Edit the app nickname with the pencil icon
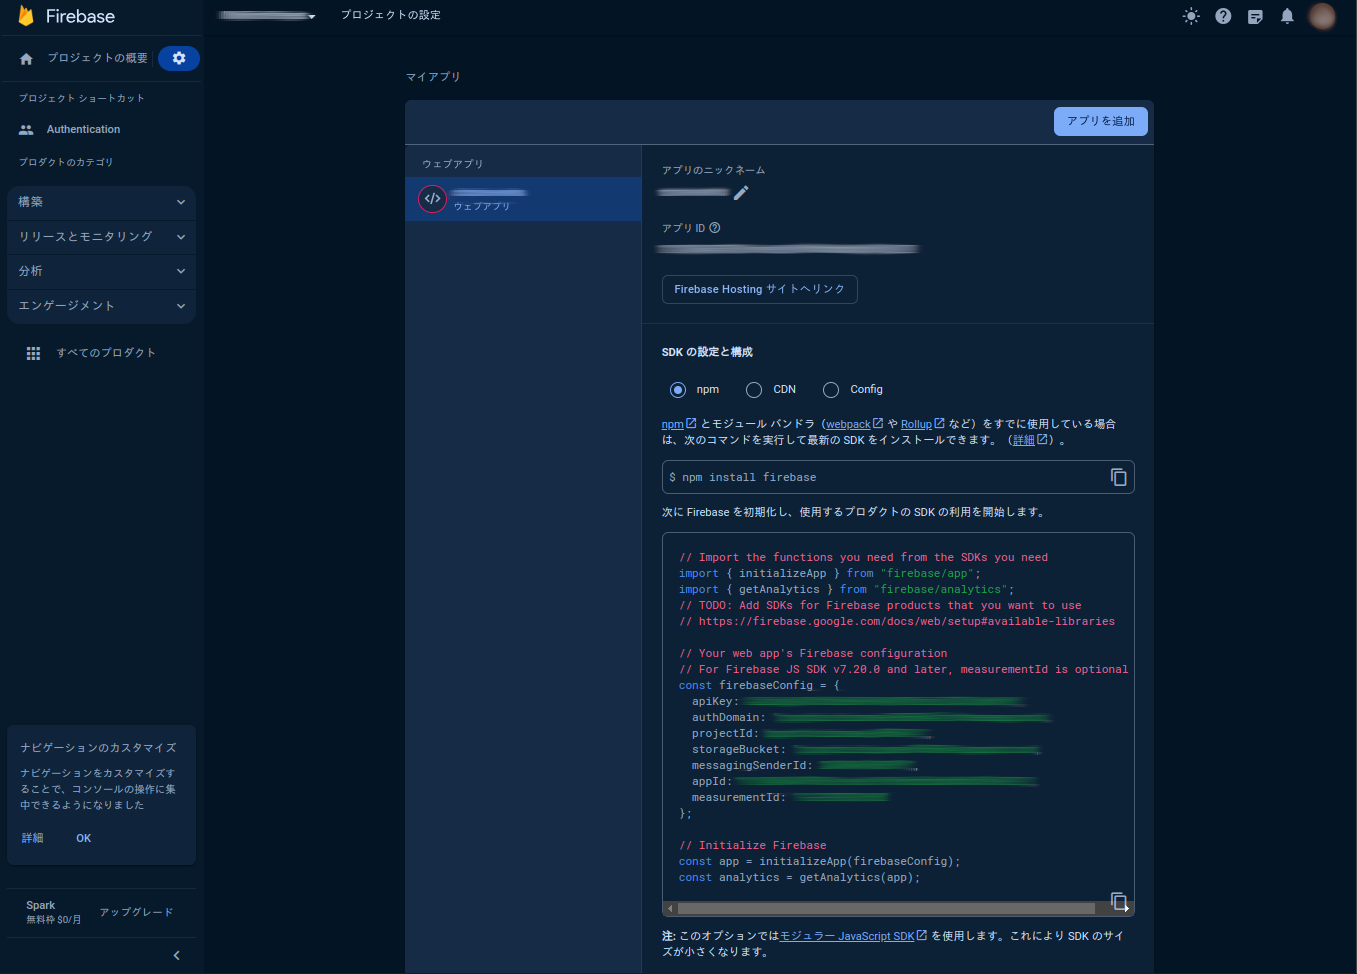Image resolution: width=1357 pixels, height=974 pixels. coord(740,193)
